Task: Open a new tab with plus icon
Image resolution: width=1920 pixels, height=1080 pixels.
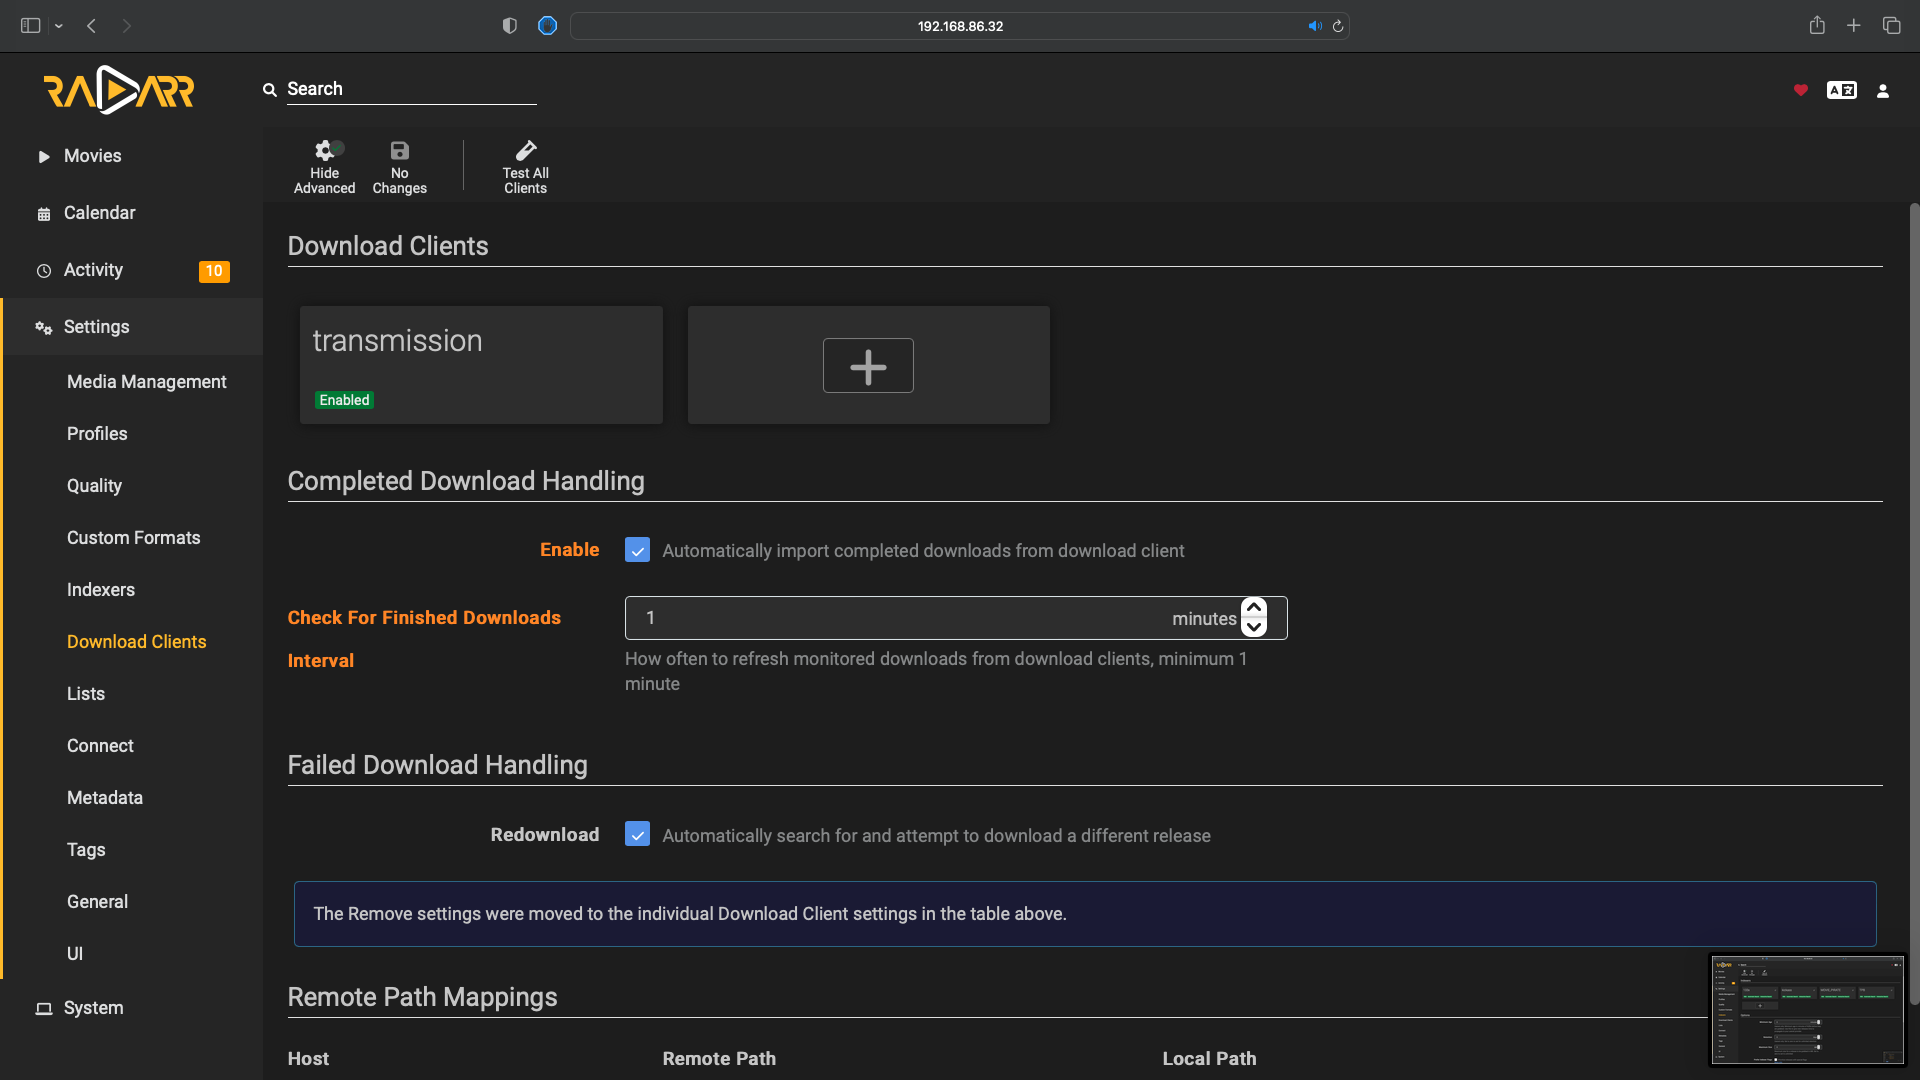Action: click(1853, 25)
